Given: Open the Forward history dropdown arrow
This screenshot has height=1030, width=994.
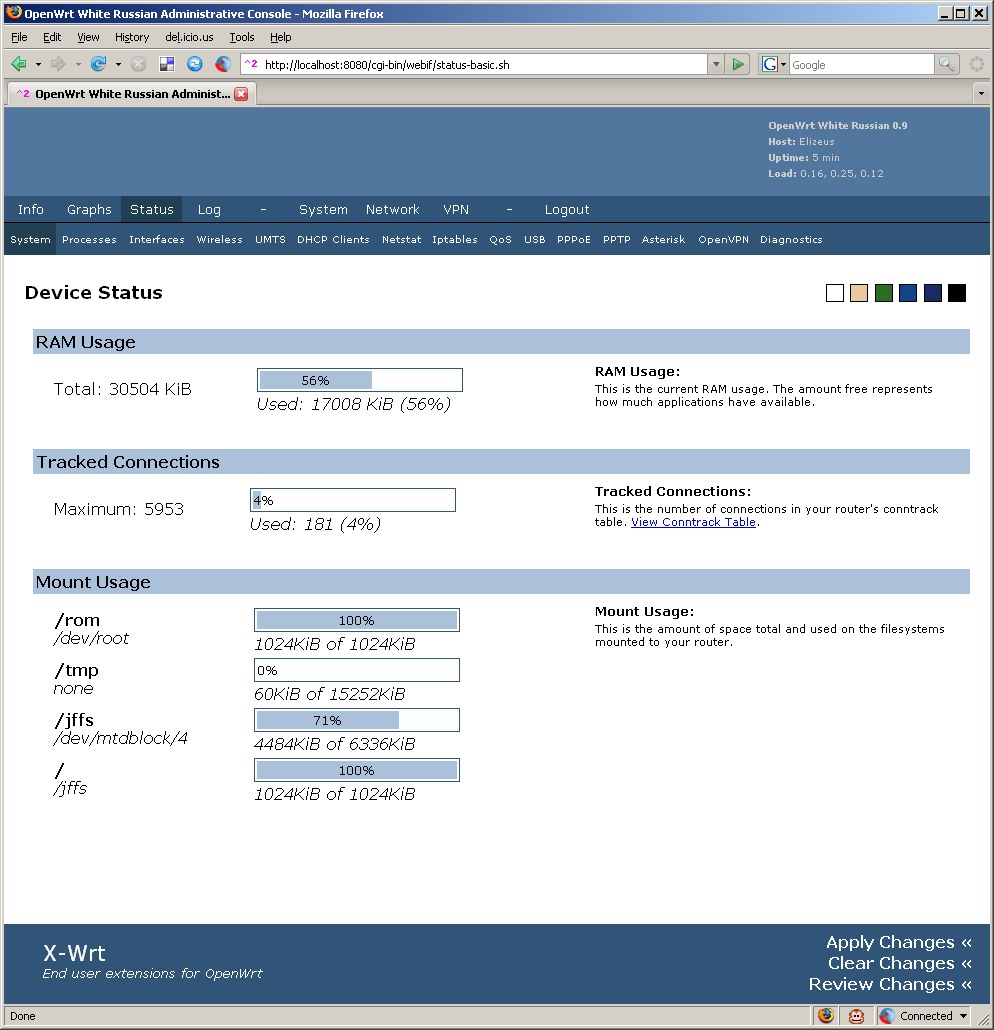Looking at the screenshot, I should [x=78, y=64].
